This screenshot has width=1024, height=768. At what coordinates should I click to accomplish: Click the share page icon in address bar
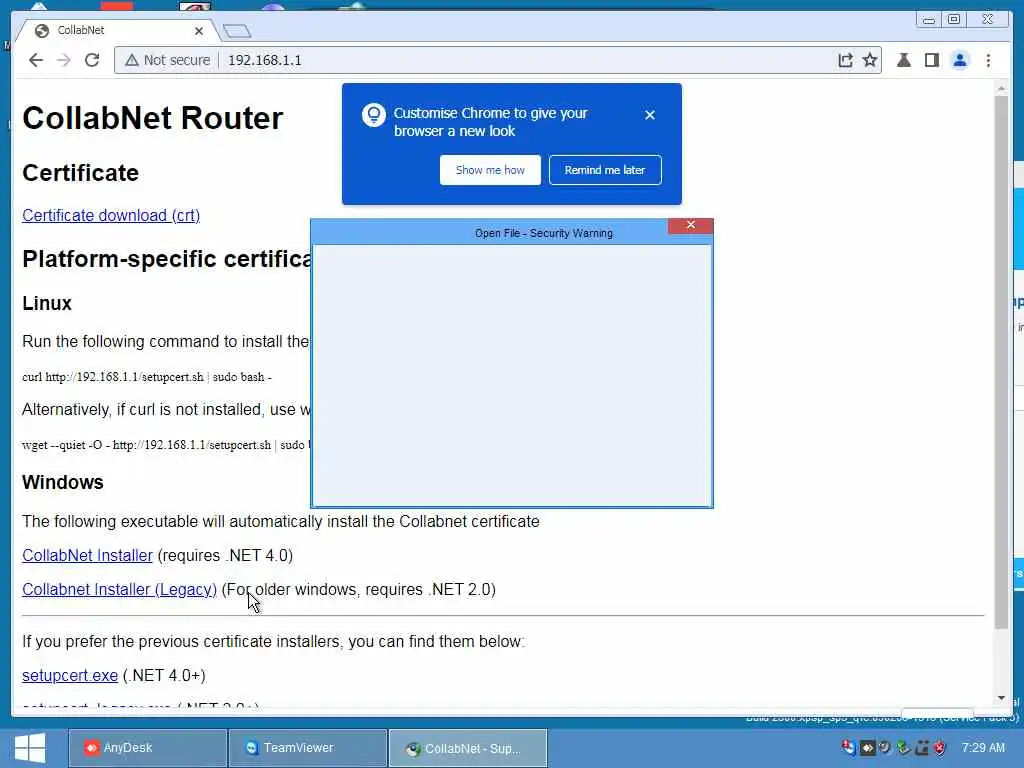click(x=845, y=60)
